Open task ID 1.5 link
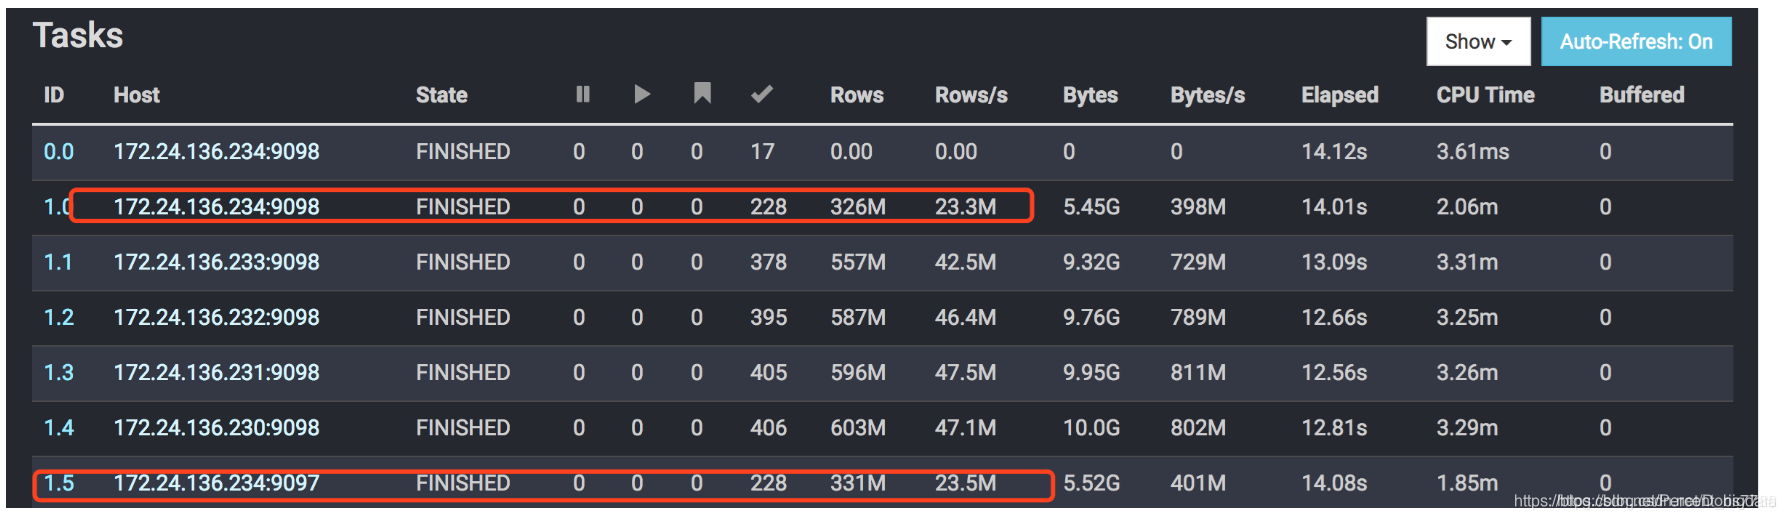 point(59,483)
